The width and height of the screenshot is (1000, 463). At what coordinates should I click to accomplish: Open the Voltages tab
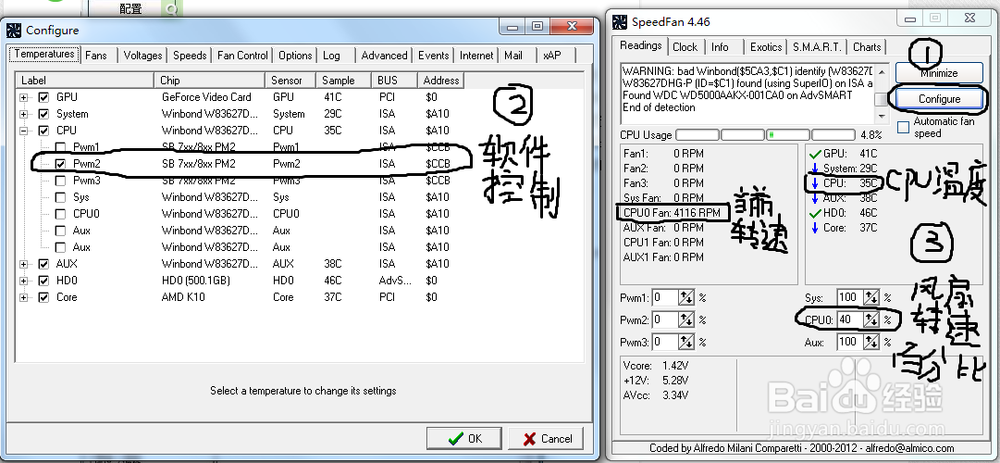[143, 55]
